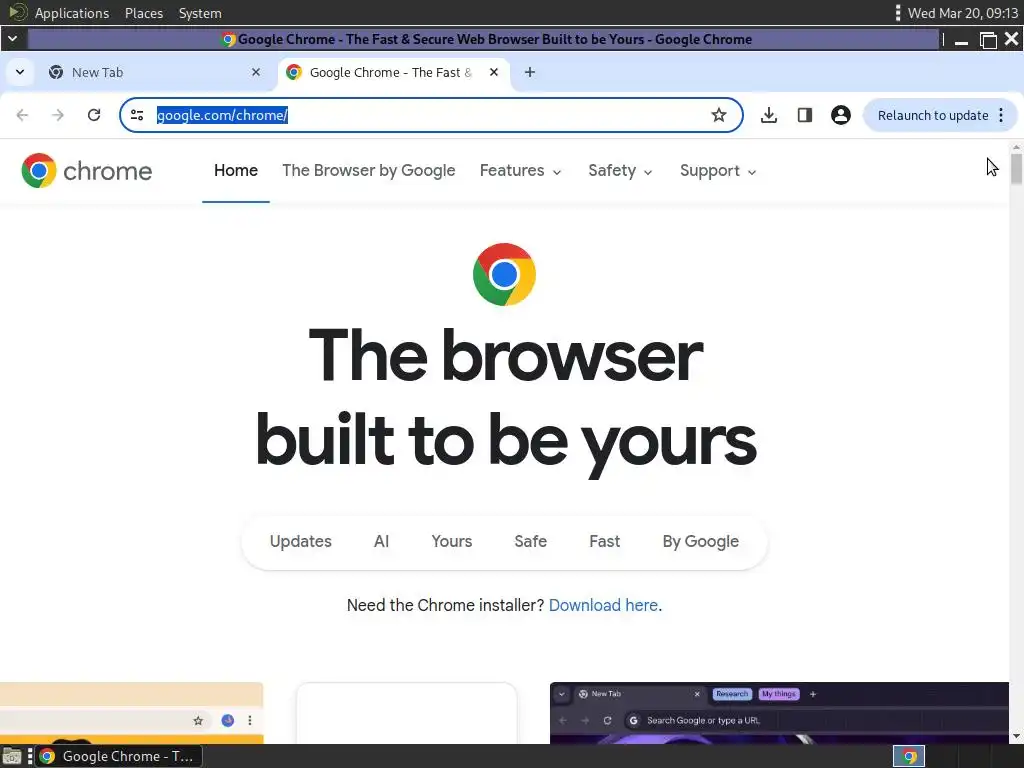The width and height of the screenshot is (1024, 768).
Task: Jump to the AI section
Action: coord(381,541)
